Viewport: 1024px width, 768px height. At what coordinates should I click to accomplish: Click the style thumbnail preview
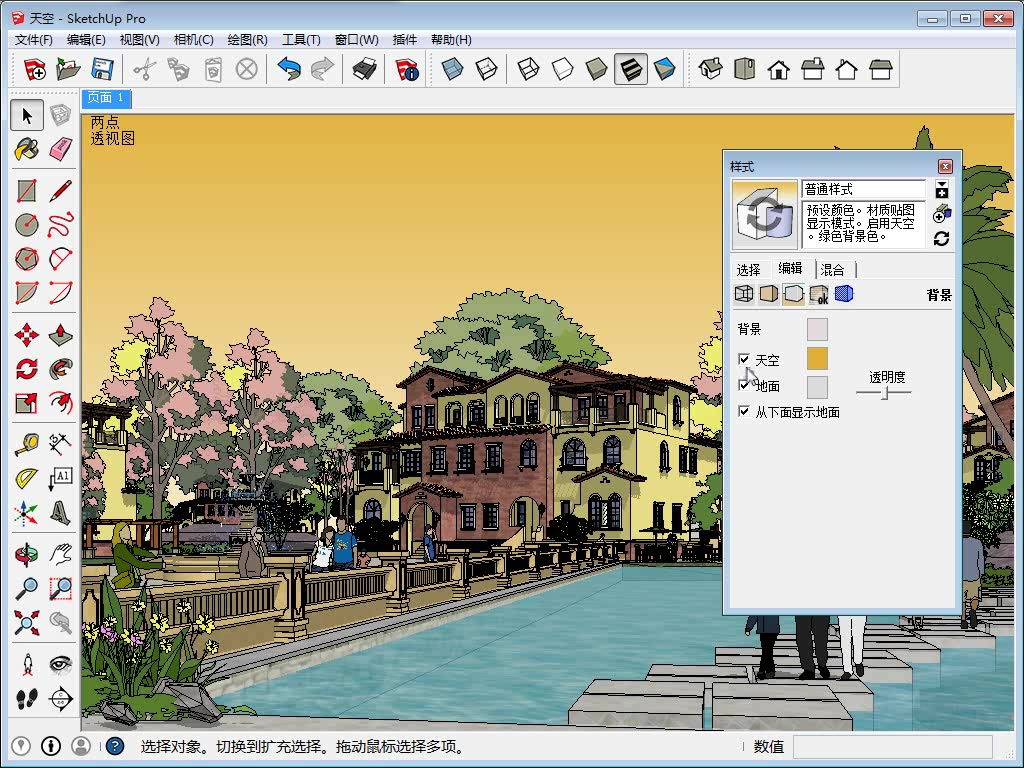764,214
